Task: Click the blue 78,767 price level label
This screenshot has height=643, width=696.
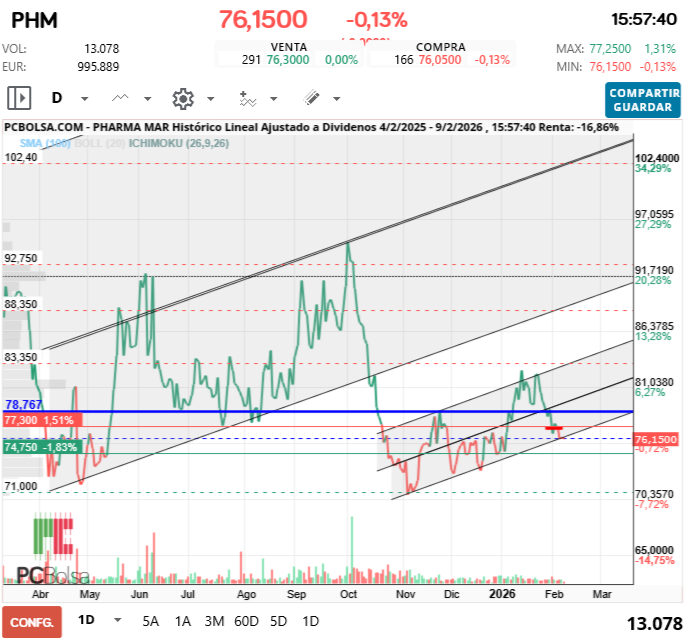Action: [24, 405]
